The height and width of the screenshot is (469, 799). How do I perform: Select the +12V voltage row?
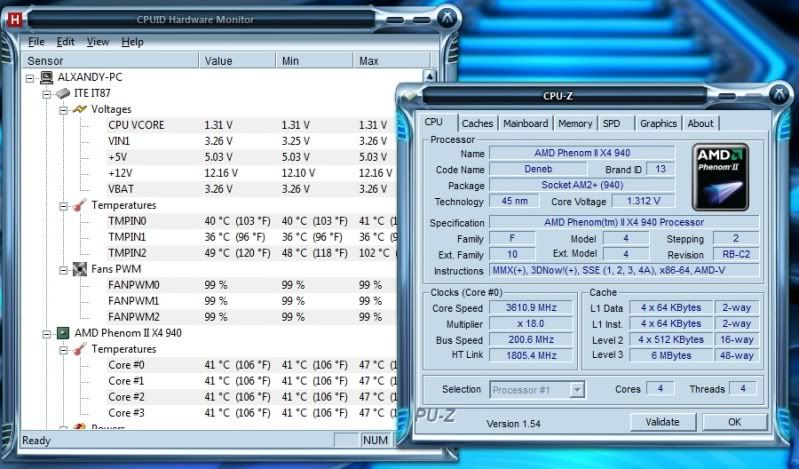tap(251, 173)
